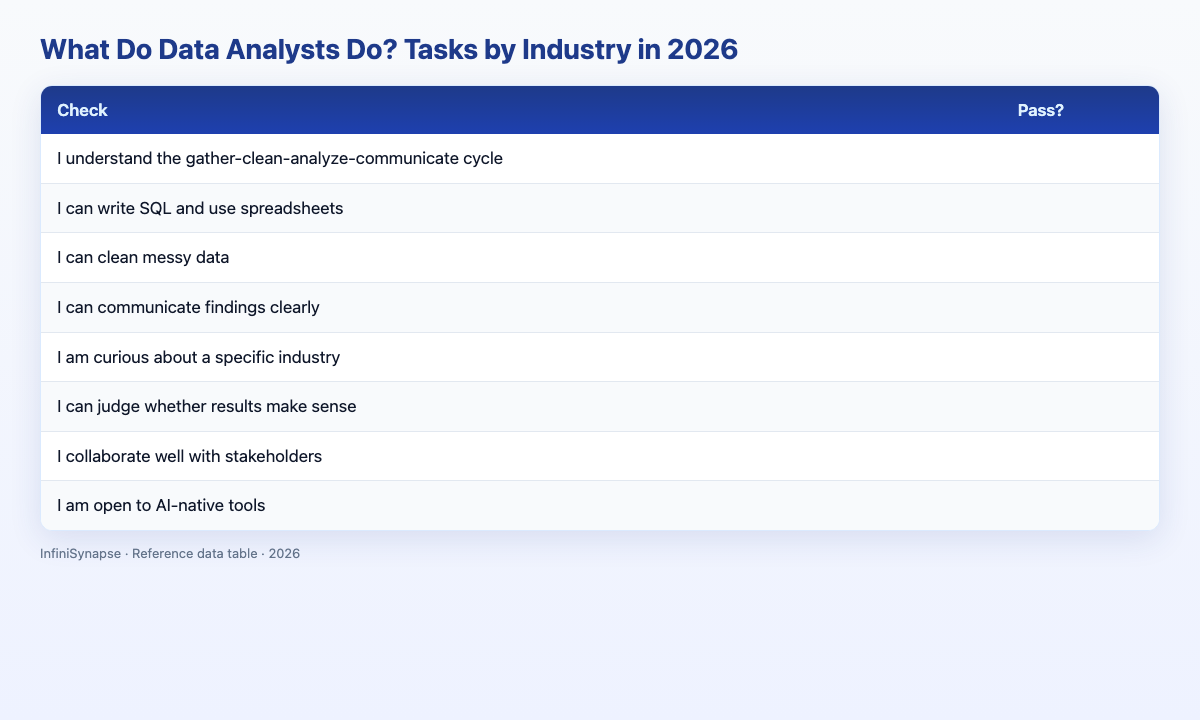Click the 'I am open to AI-native tools' row
Image resolution: width=1200 pixels, height=720 pixels.
(600, 506)
